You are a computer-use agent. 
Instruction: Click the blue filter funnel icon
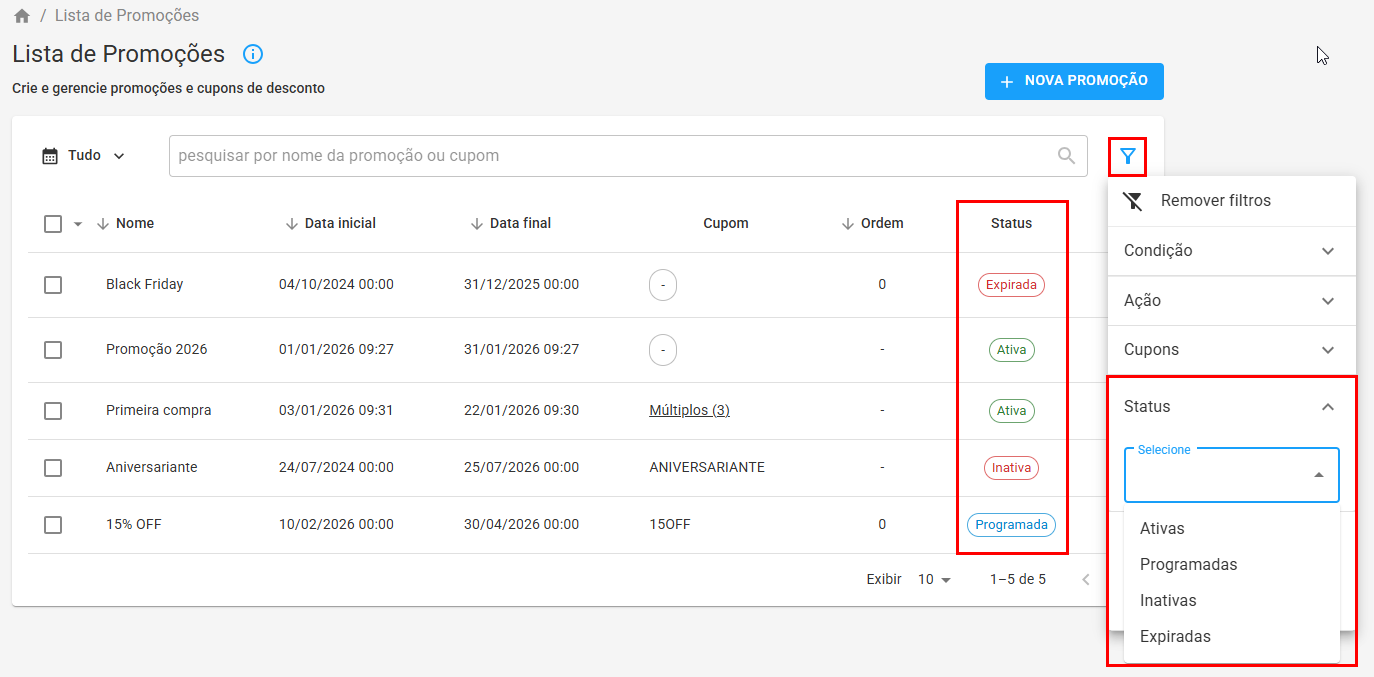tap(1127, 156)
